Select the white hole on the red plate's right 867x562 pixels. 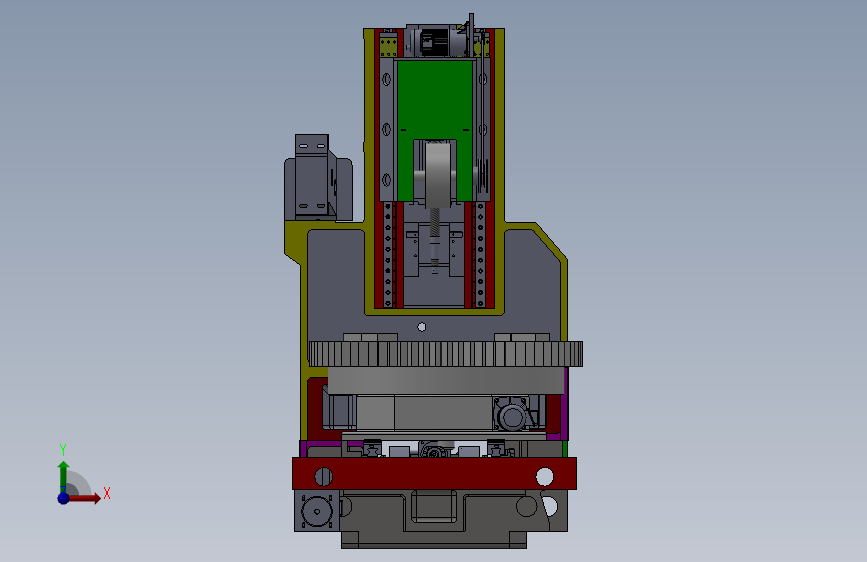(545, 476)
